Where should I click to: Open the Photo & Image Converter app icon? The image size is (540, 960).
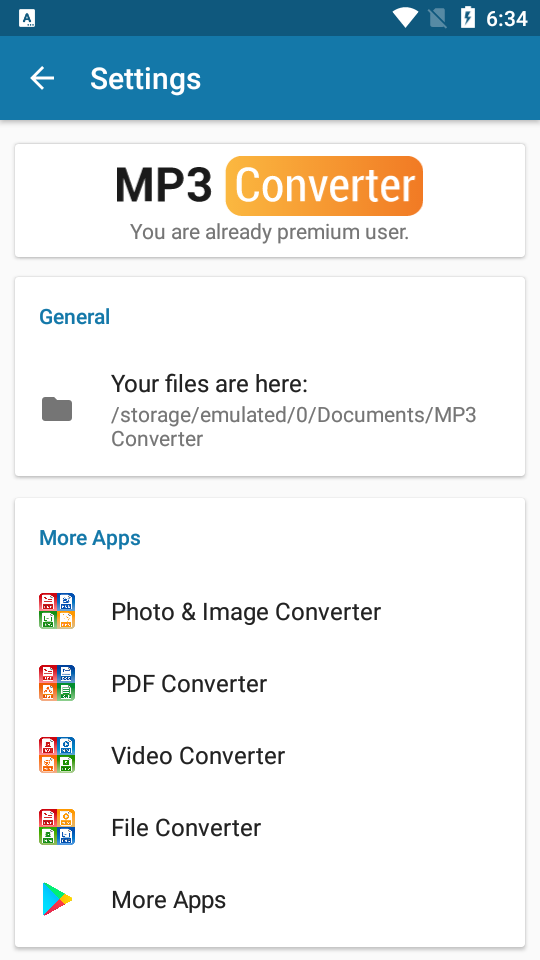(57, 611)
